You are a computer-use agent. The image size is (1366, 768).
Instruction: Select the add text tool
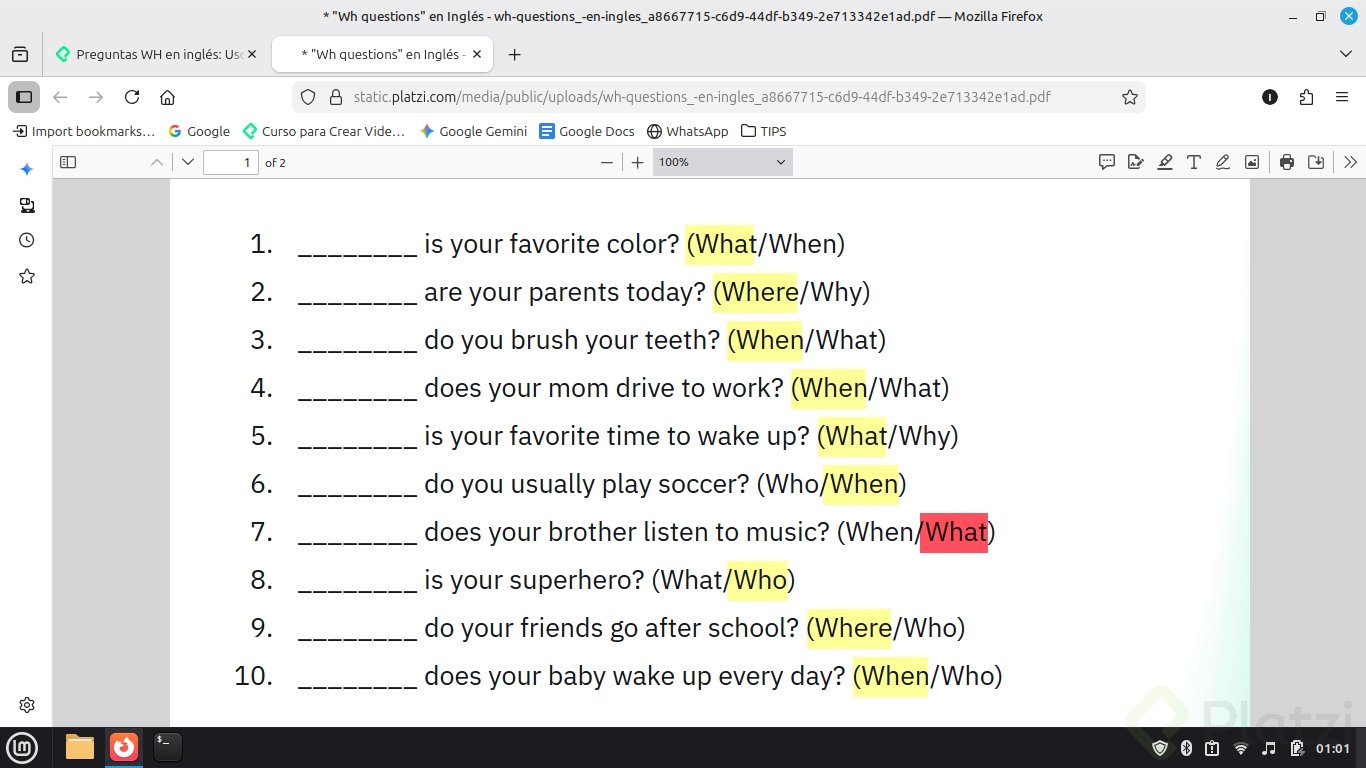[1194, 162]
